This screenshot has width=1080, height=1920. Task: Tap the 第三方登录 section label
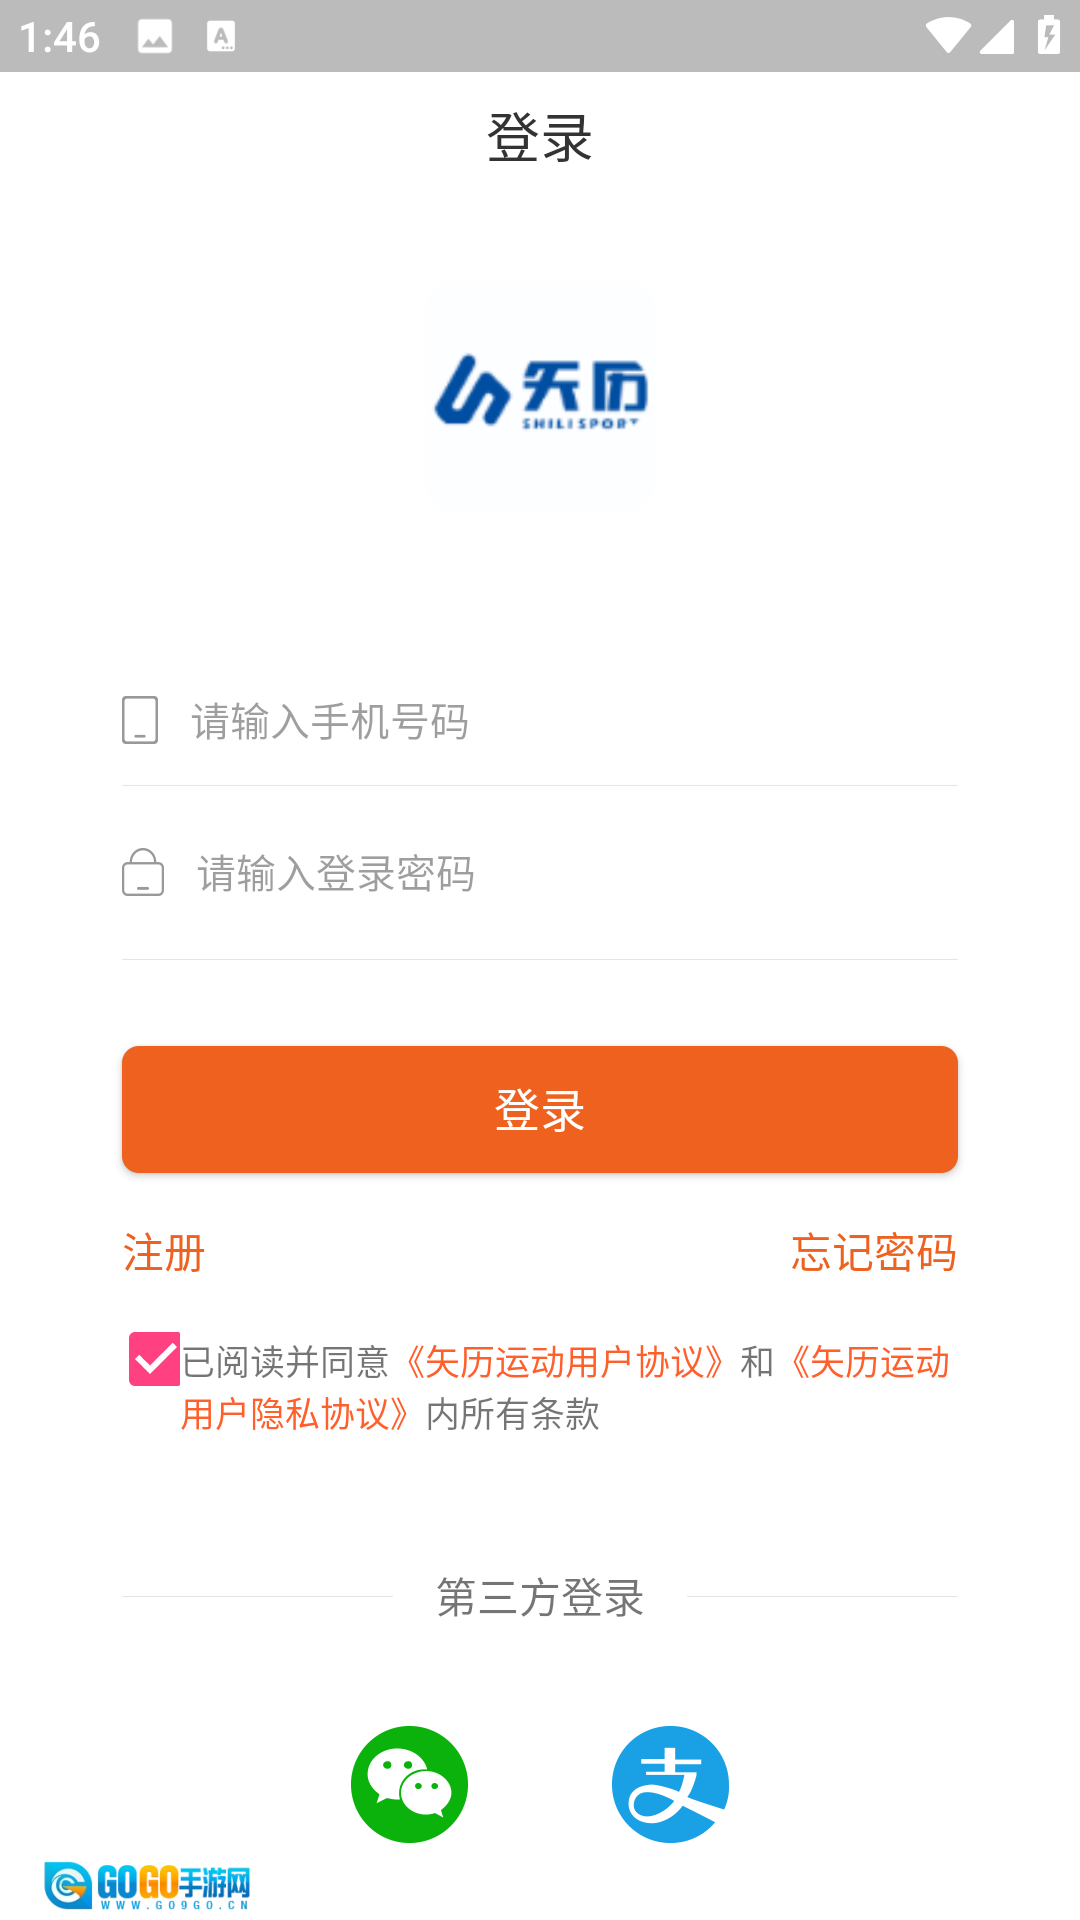pyautogui.click(x=540, y=1597)
